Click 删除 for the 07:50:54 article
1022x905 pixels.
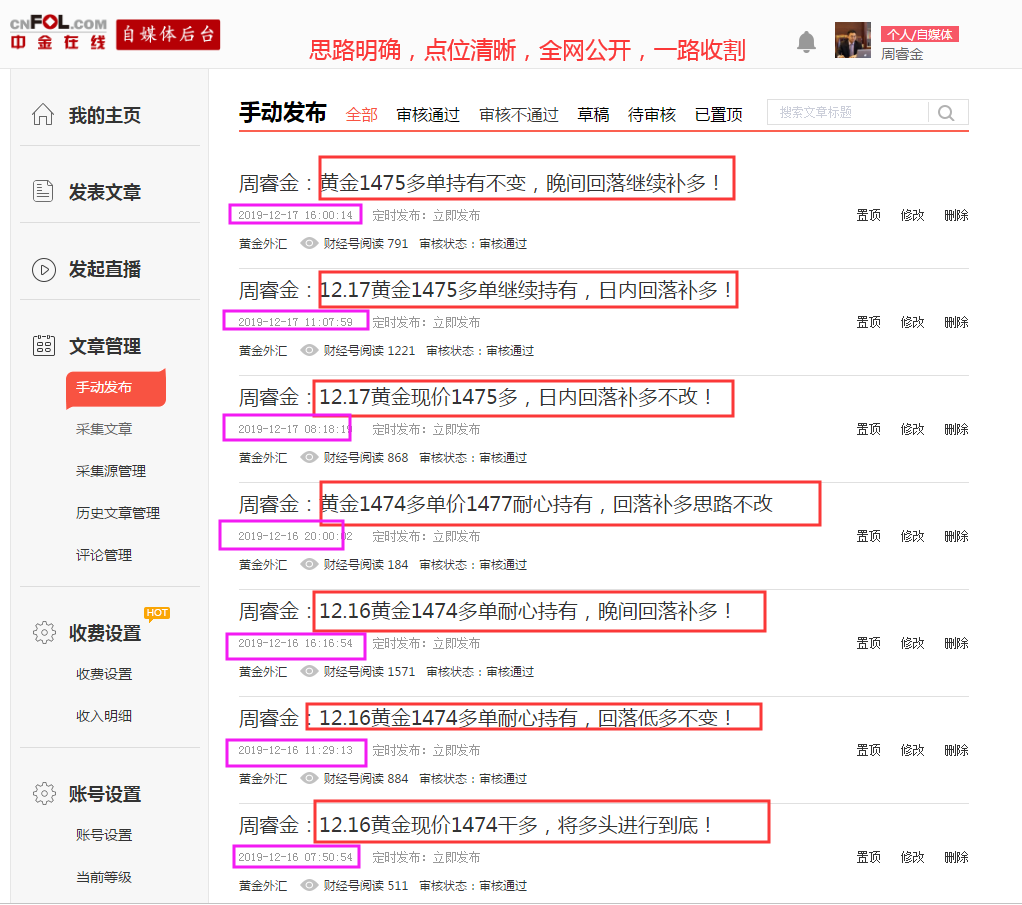pos(956,857)
